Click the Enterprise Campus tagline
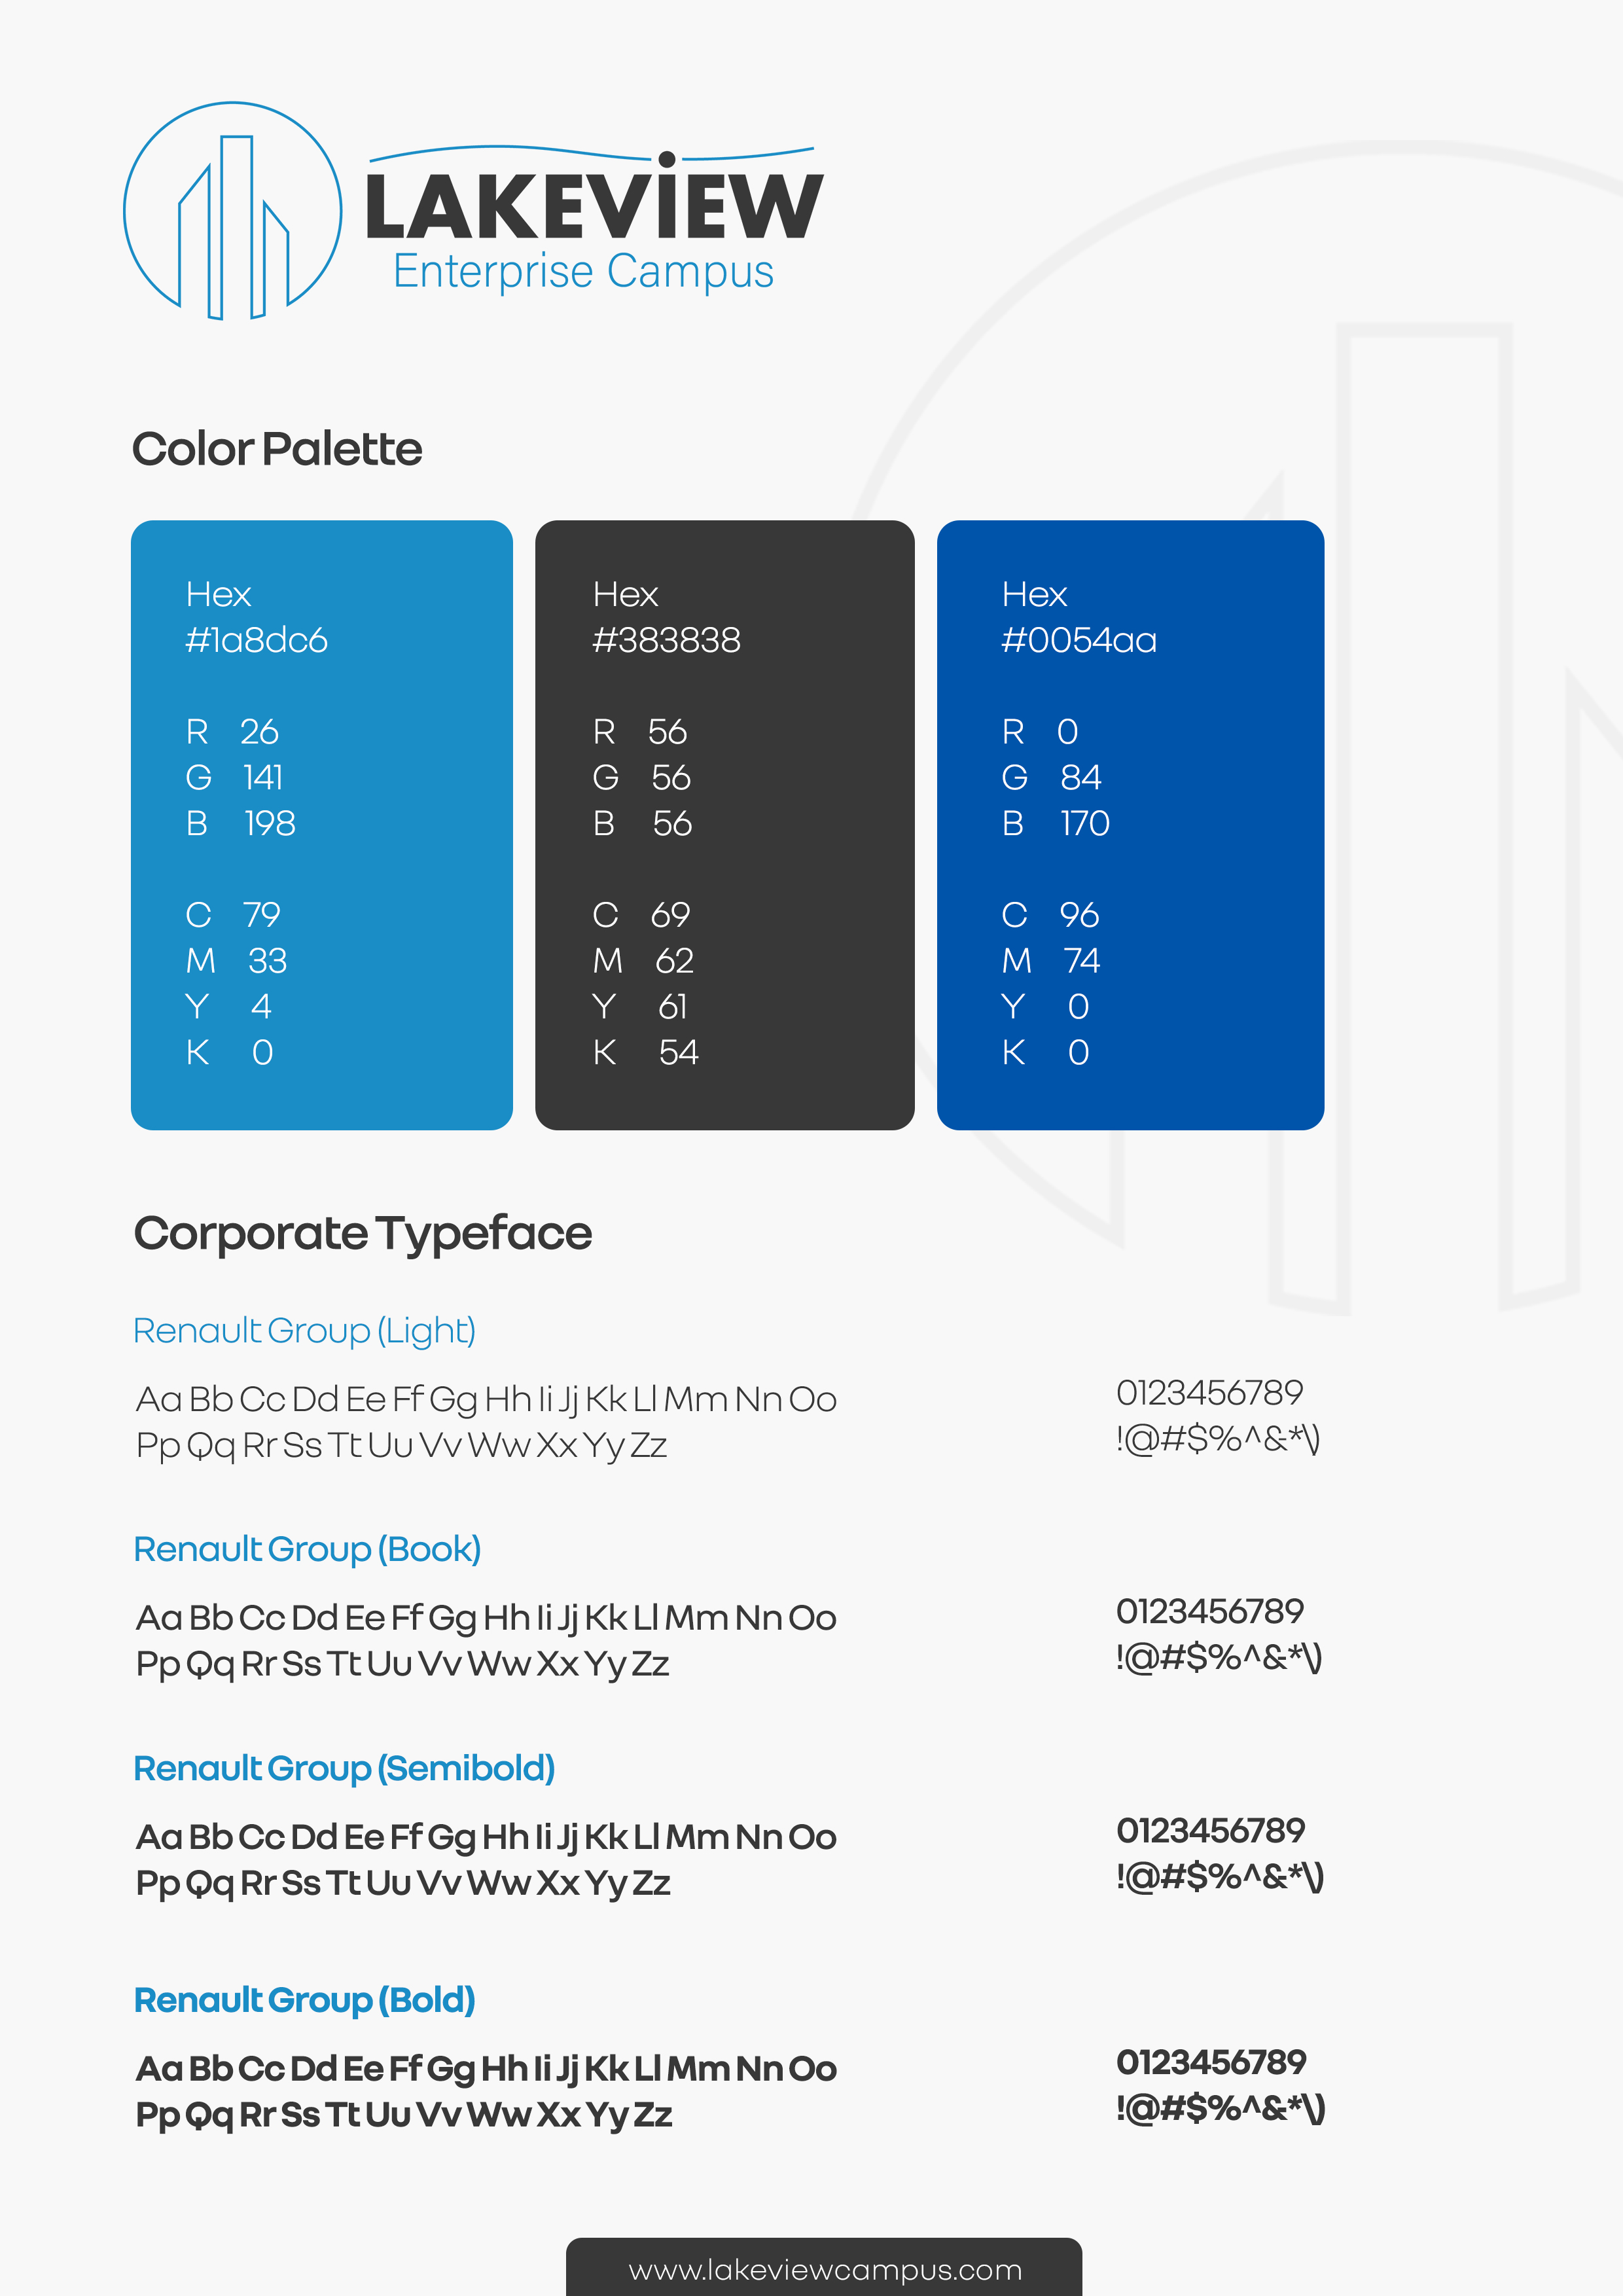This screenshot has height=2296, width=1623. pos(583,272)
